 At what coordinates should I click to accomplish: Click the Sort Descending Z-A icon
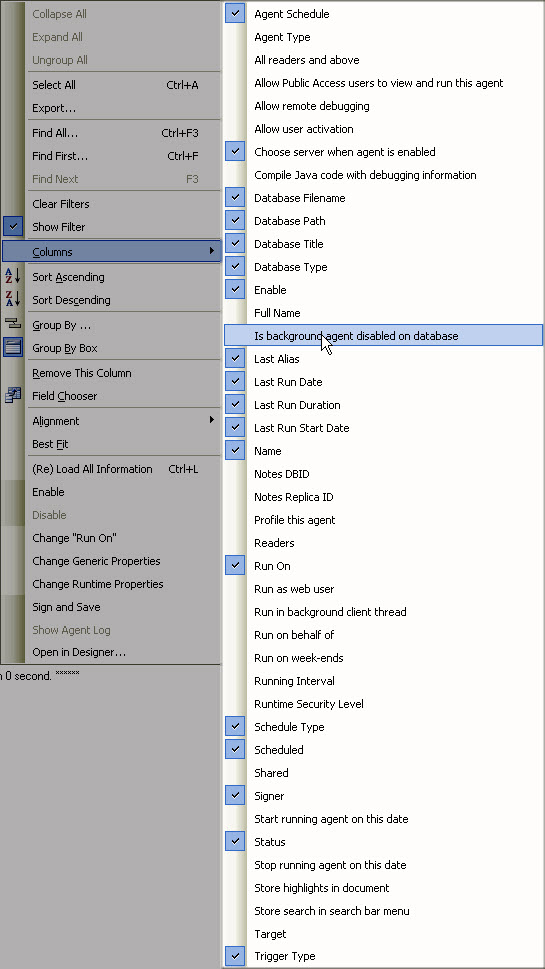[x=12, y=299]
